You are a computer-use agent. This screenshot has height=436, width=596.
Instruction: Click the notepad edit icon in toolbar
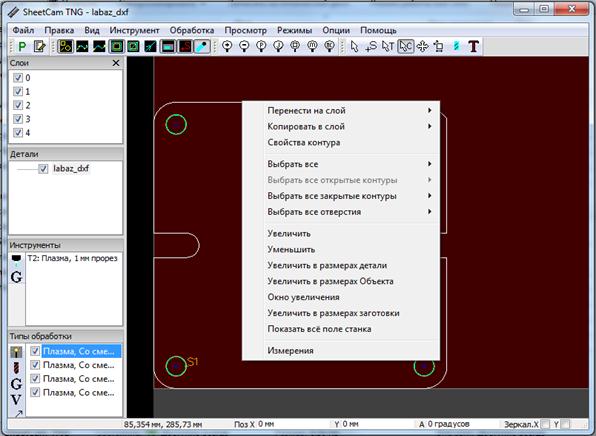coord(39,47)
